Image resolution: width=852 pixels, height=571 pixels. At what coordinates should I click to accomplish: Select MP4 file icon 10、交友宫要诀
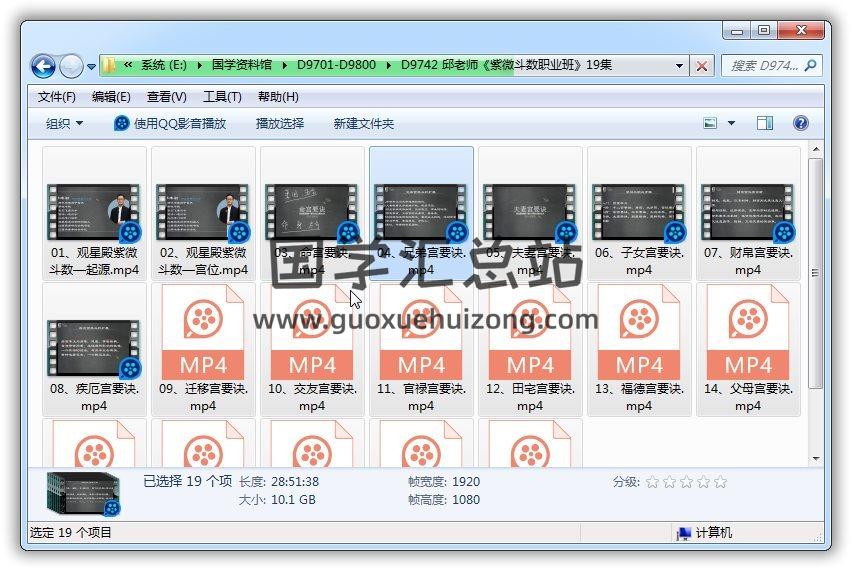312,332
